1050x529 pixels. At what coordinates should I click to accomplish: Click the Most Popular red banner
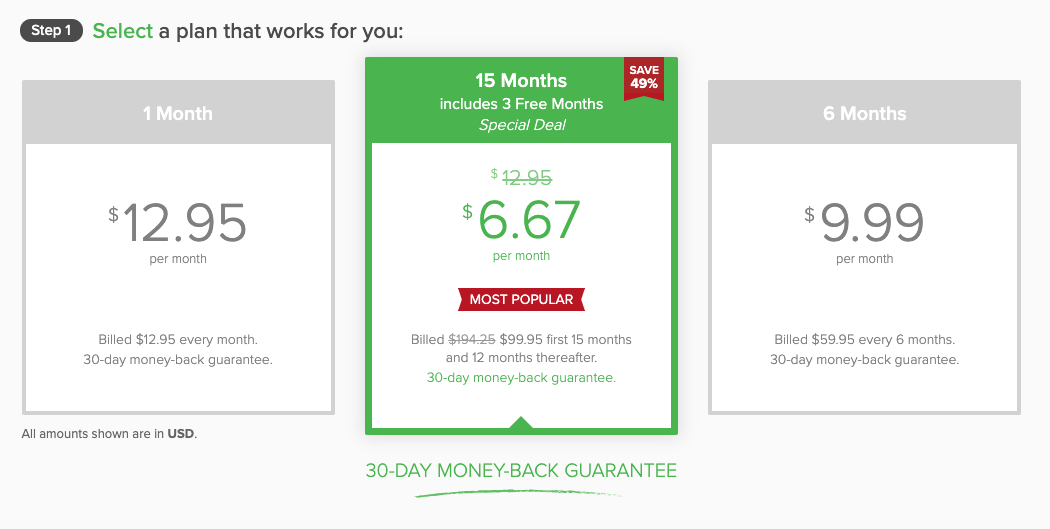tap(521, 299)
